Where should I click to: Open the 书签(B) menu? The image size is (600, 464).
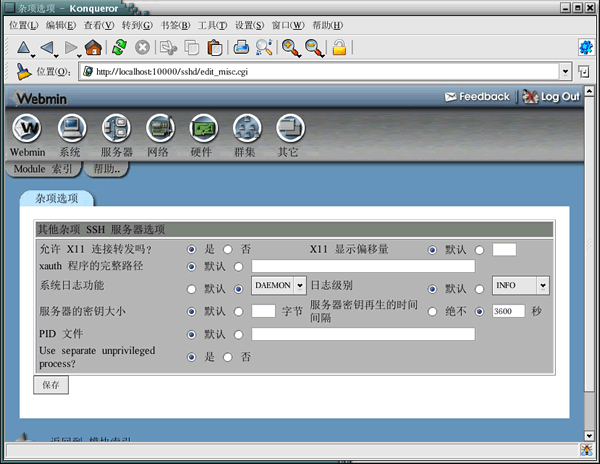click(175, 25)
